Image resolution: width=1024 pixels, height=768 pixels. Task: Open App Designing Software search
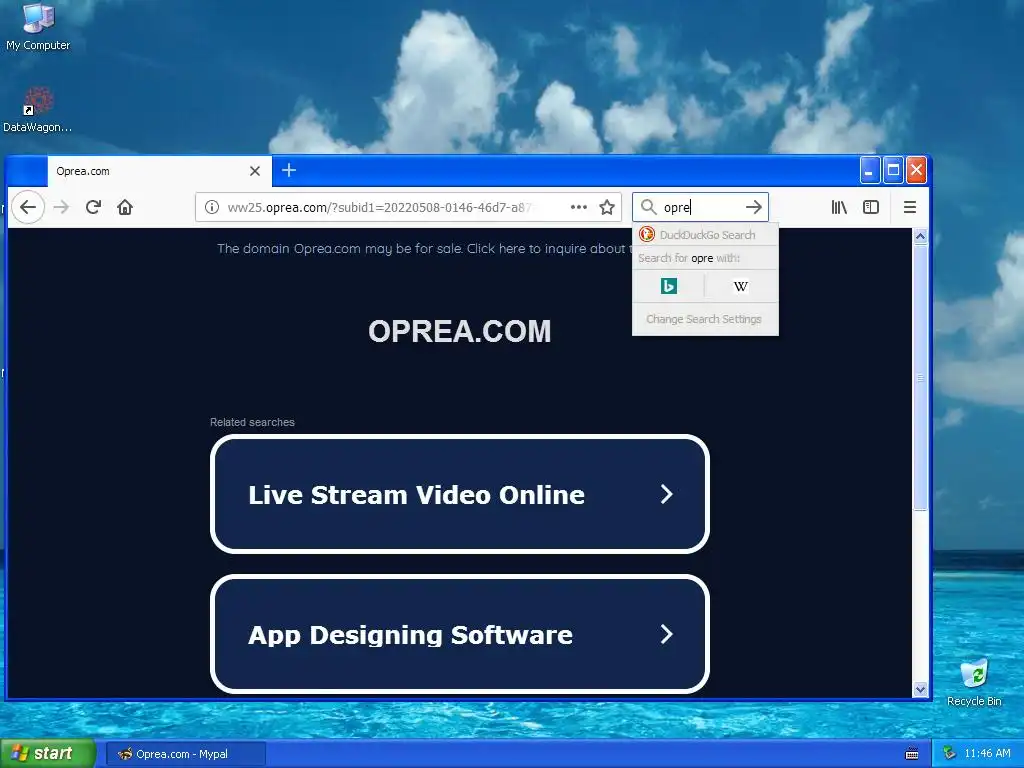(x=460, y=634)
